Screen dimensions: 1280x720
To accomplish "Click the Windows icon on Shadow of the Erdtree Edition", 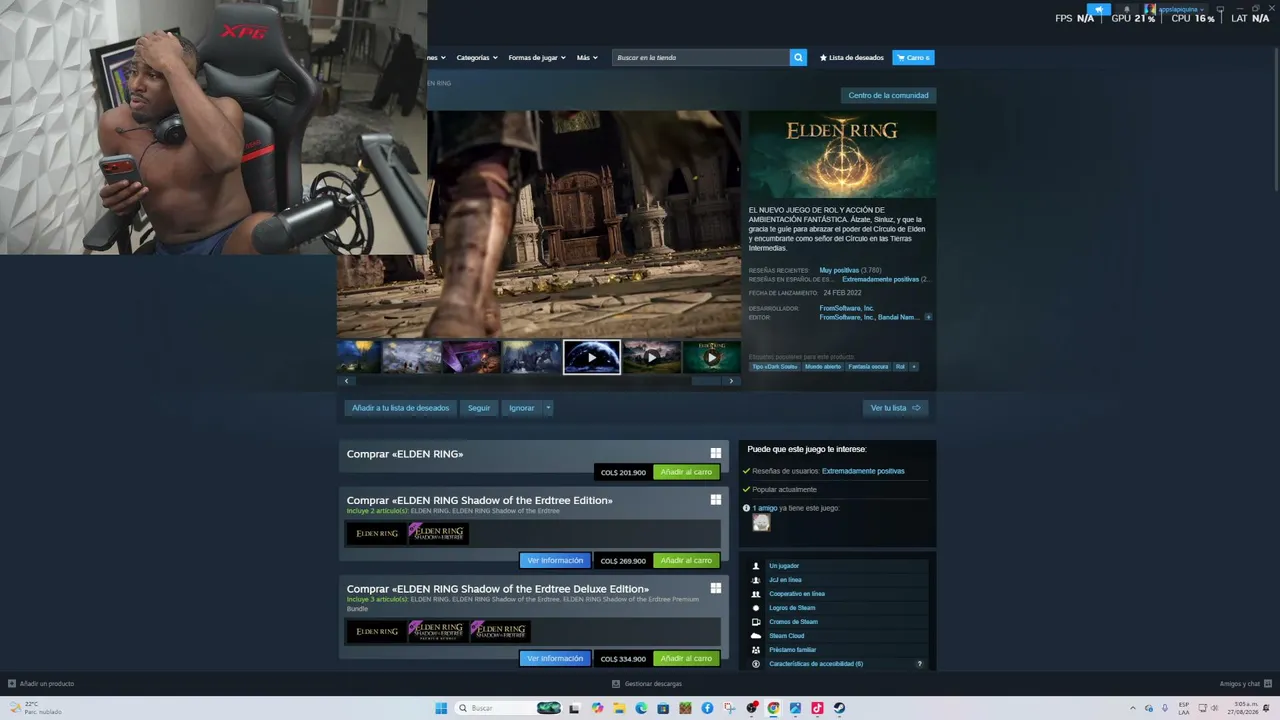I will (x=715, y=500).
